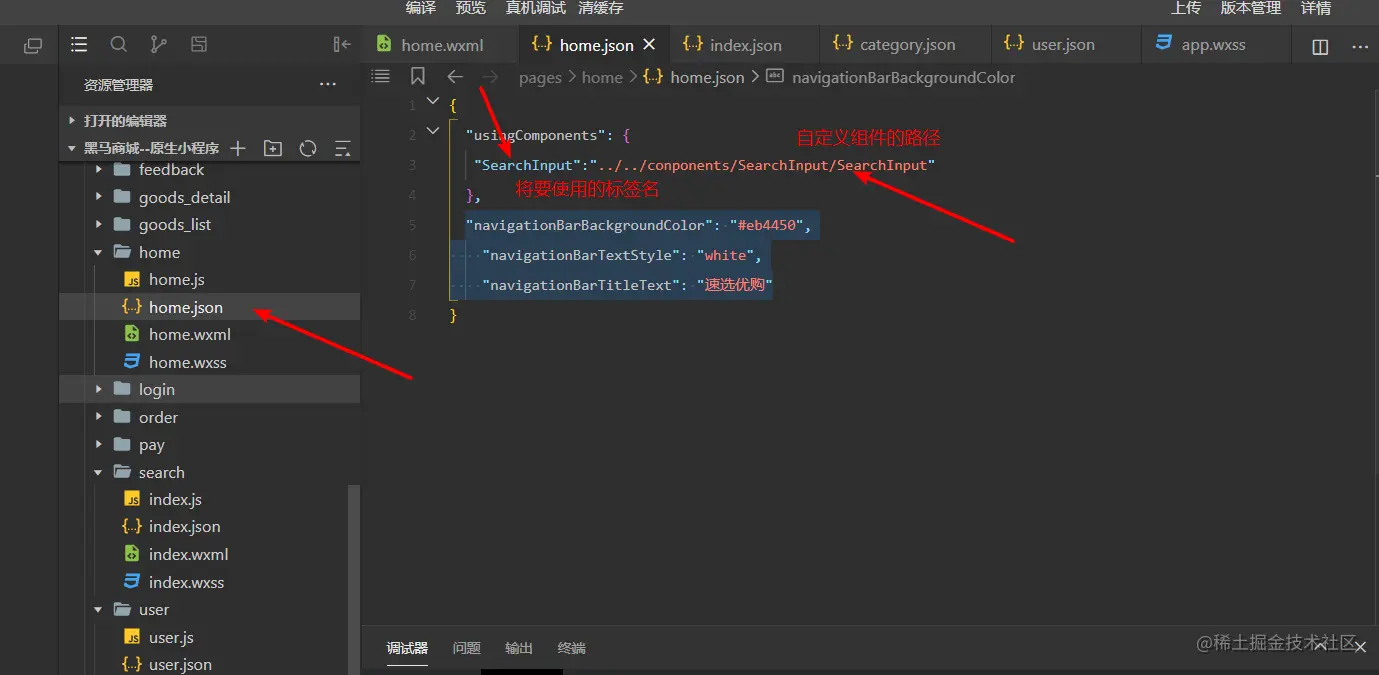Screen dimensions: 1379x675
Task: Open home.wxss in the file tree
Action: coord(209,362)
